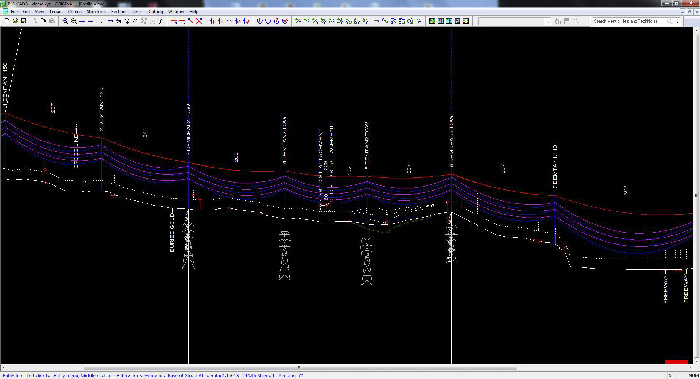700x379 pixels.
Task: Select the Zoom Out magnifier tool
Action: click(74, 21)
